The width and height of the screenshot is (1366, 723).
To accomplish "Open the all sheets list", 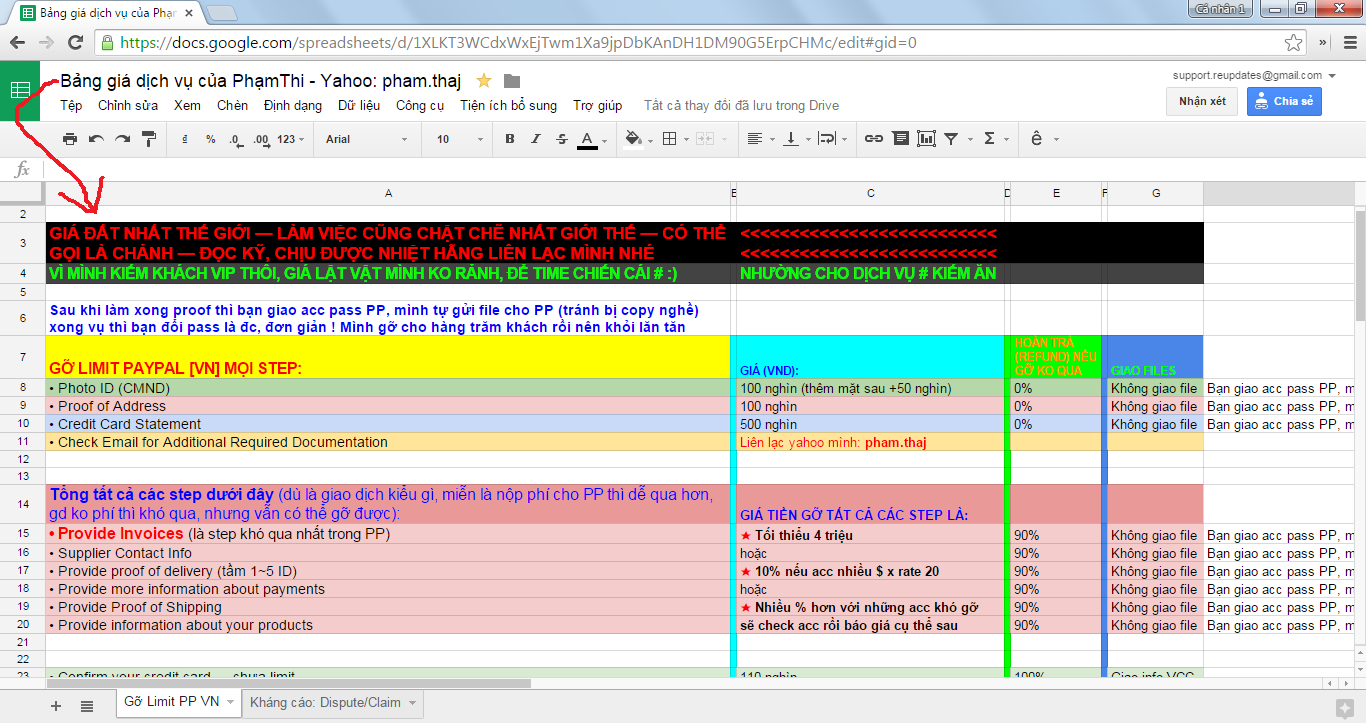I will click(x=87, y=705).
